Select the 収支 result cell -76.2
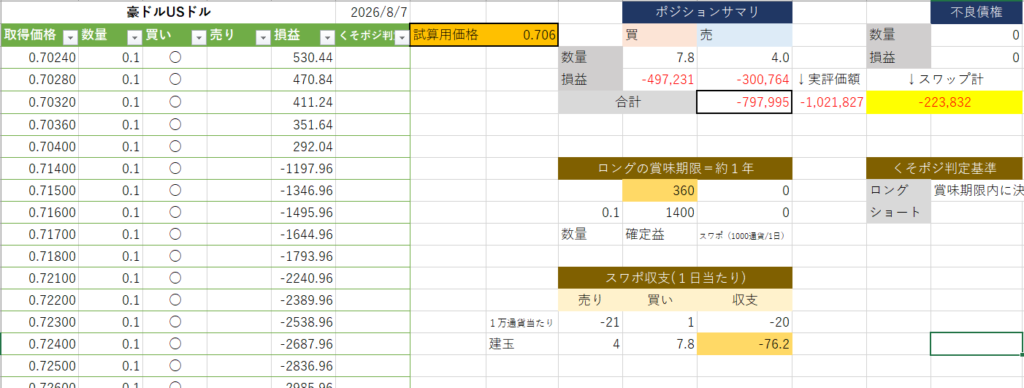The height and width of the screenshot is (388, 1024). click(744, 344)
